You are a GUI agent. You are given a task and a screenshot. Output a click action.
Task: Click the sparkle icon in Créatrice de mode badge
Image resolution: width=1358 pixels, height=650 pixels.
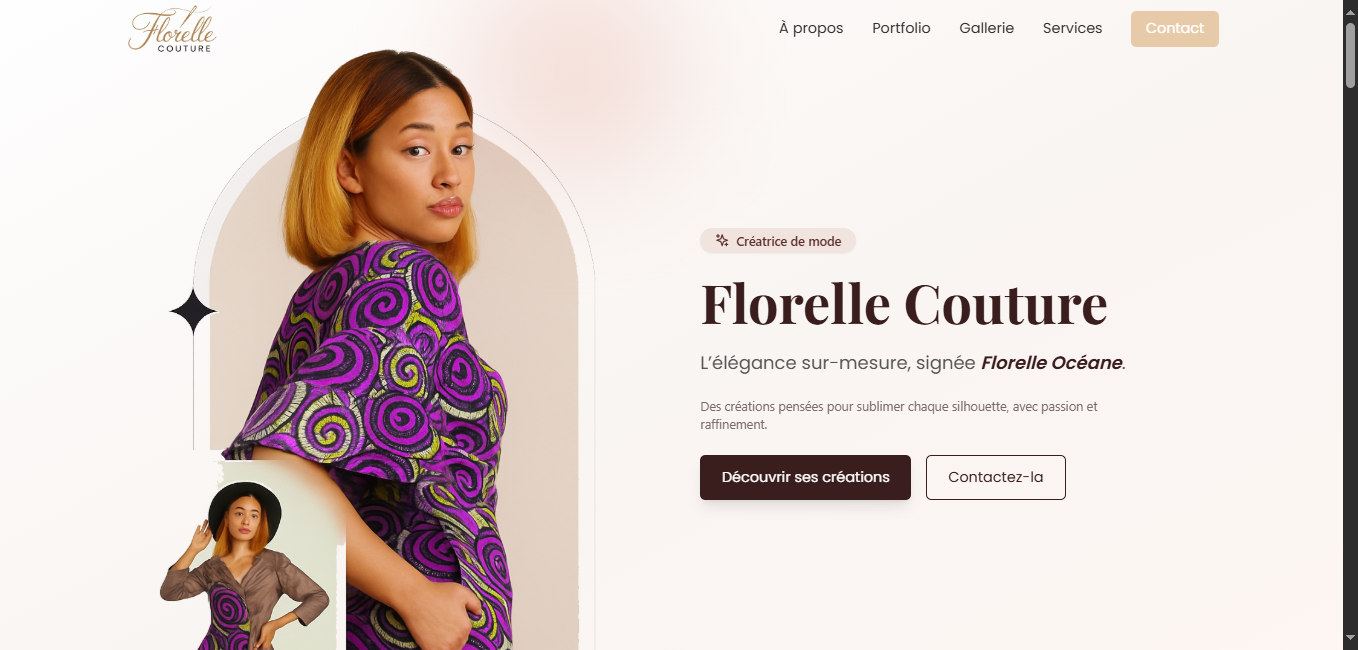[722, 241]
